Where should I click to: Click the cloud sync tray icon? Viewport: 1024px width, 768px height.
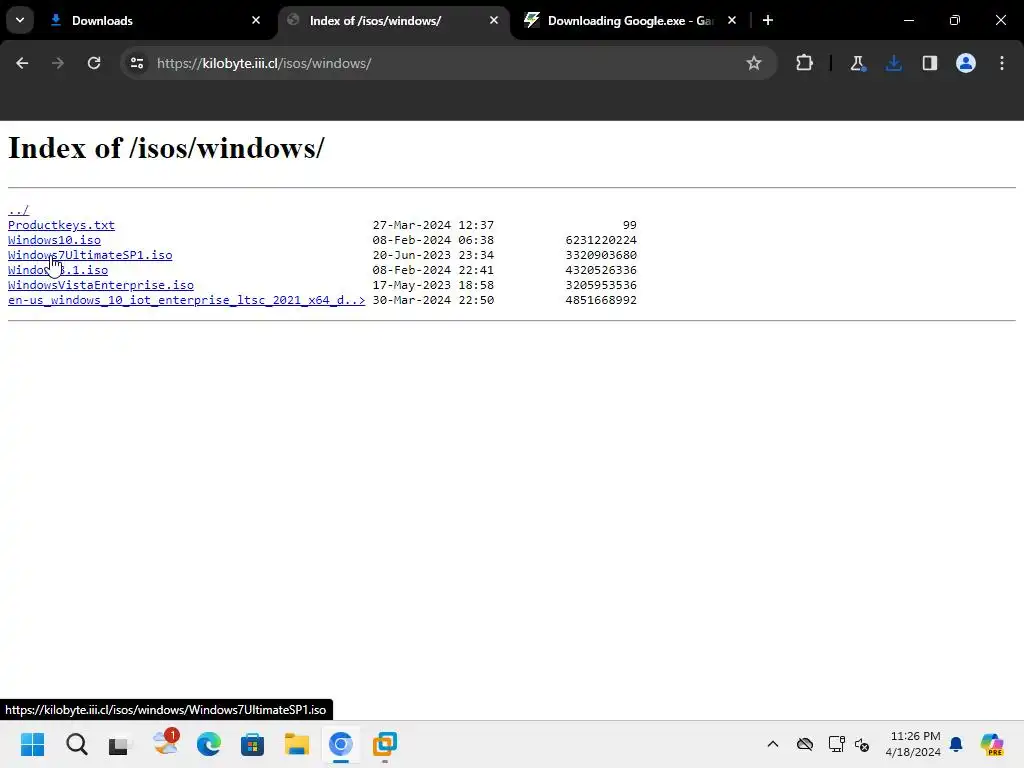click(805, 744)
